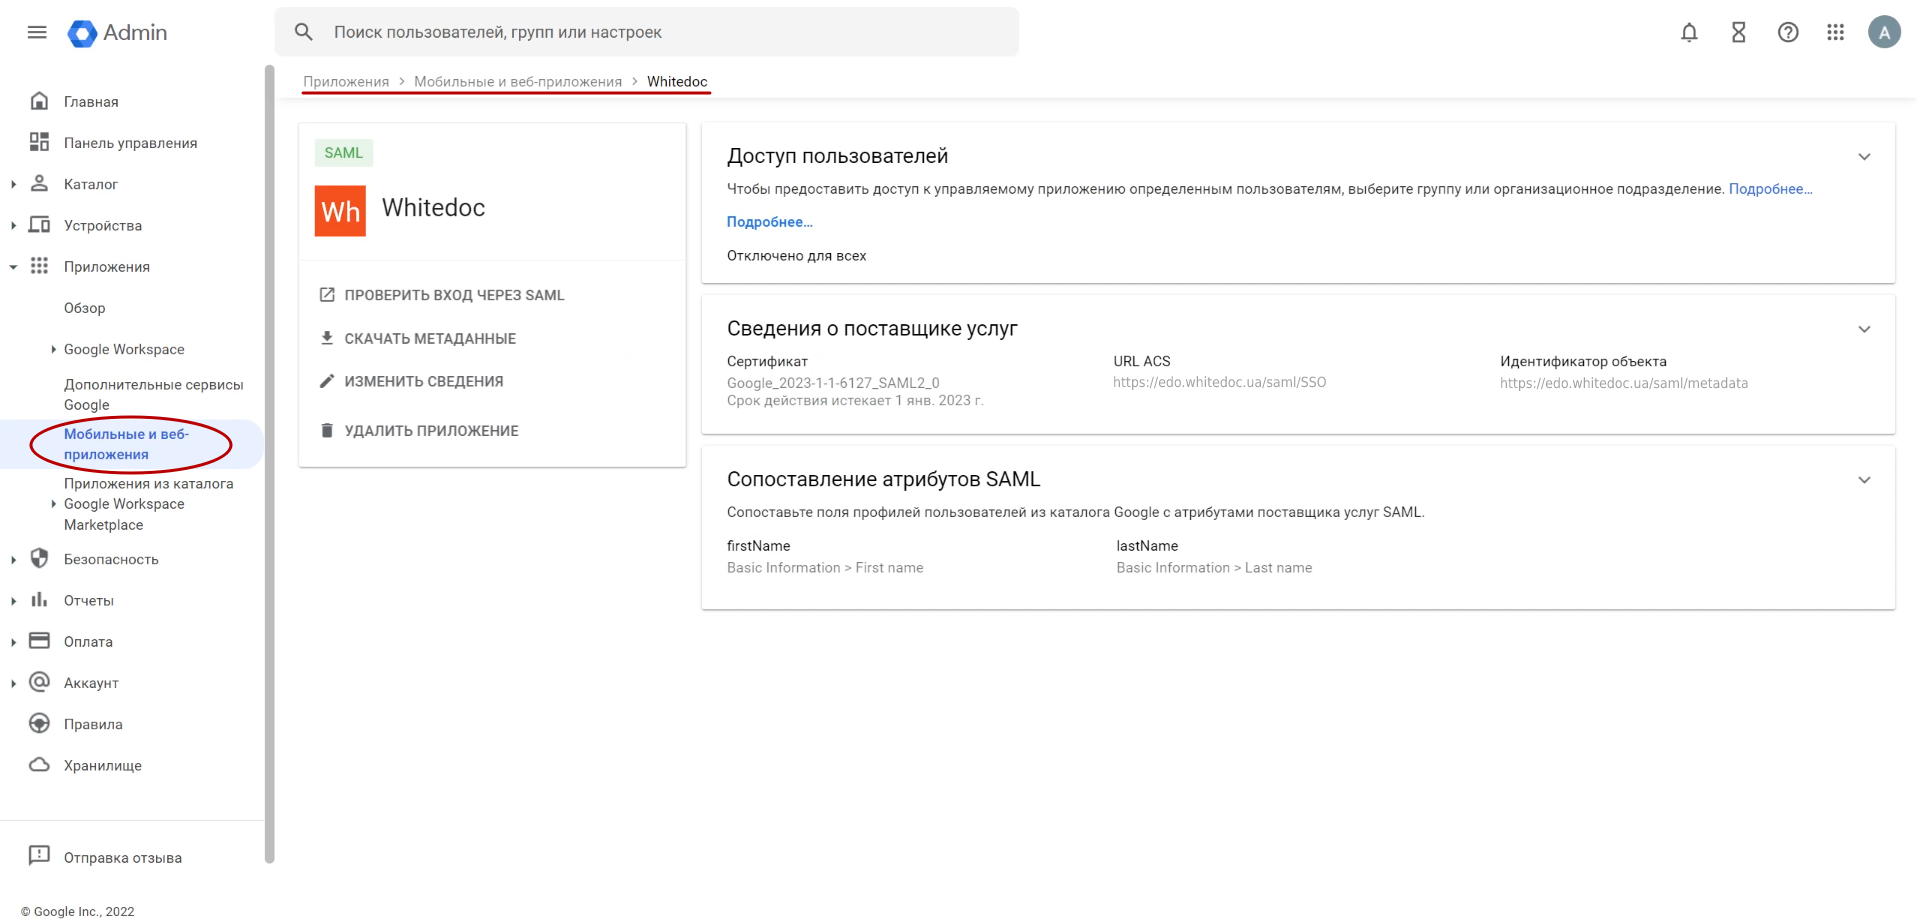Click the search field for users and settings
This screenshot has width=1917, height=919.
coord(660,32)
